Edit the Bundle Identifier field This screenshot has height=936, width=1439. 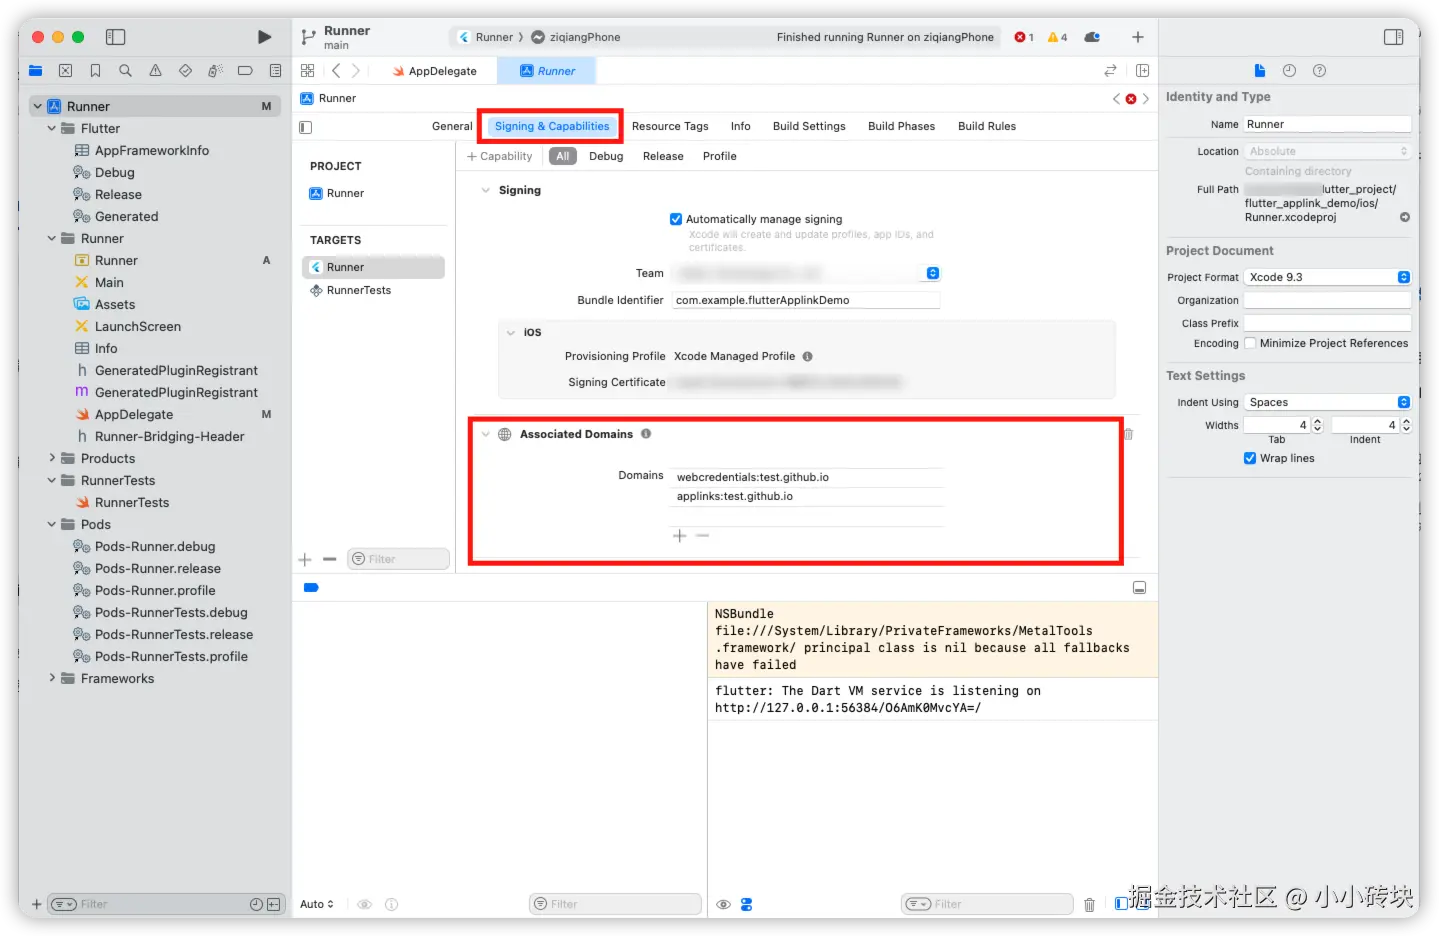point(806,300)
